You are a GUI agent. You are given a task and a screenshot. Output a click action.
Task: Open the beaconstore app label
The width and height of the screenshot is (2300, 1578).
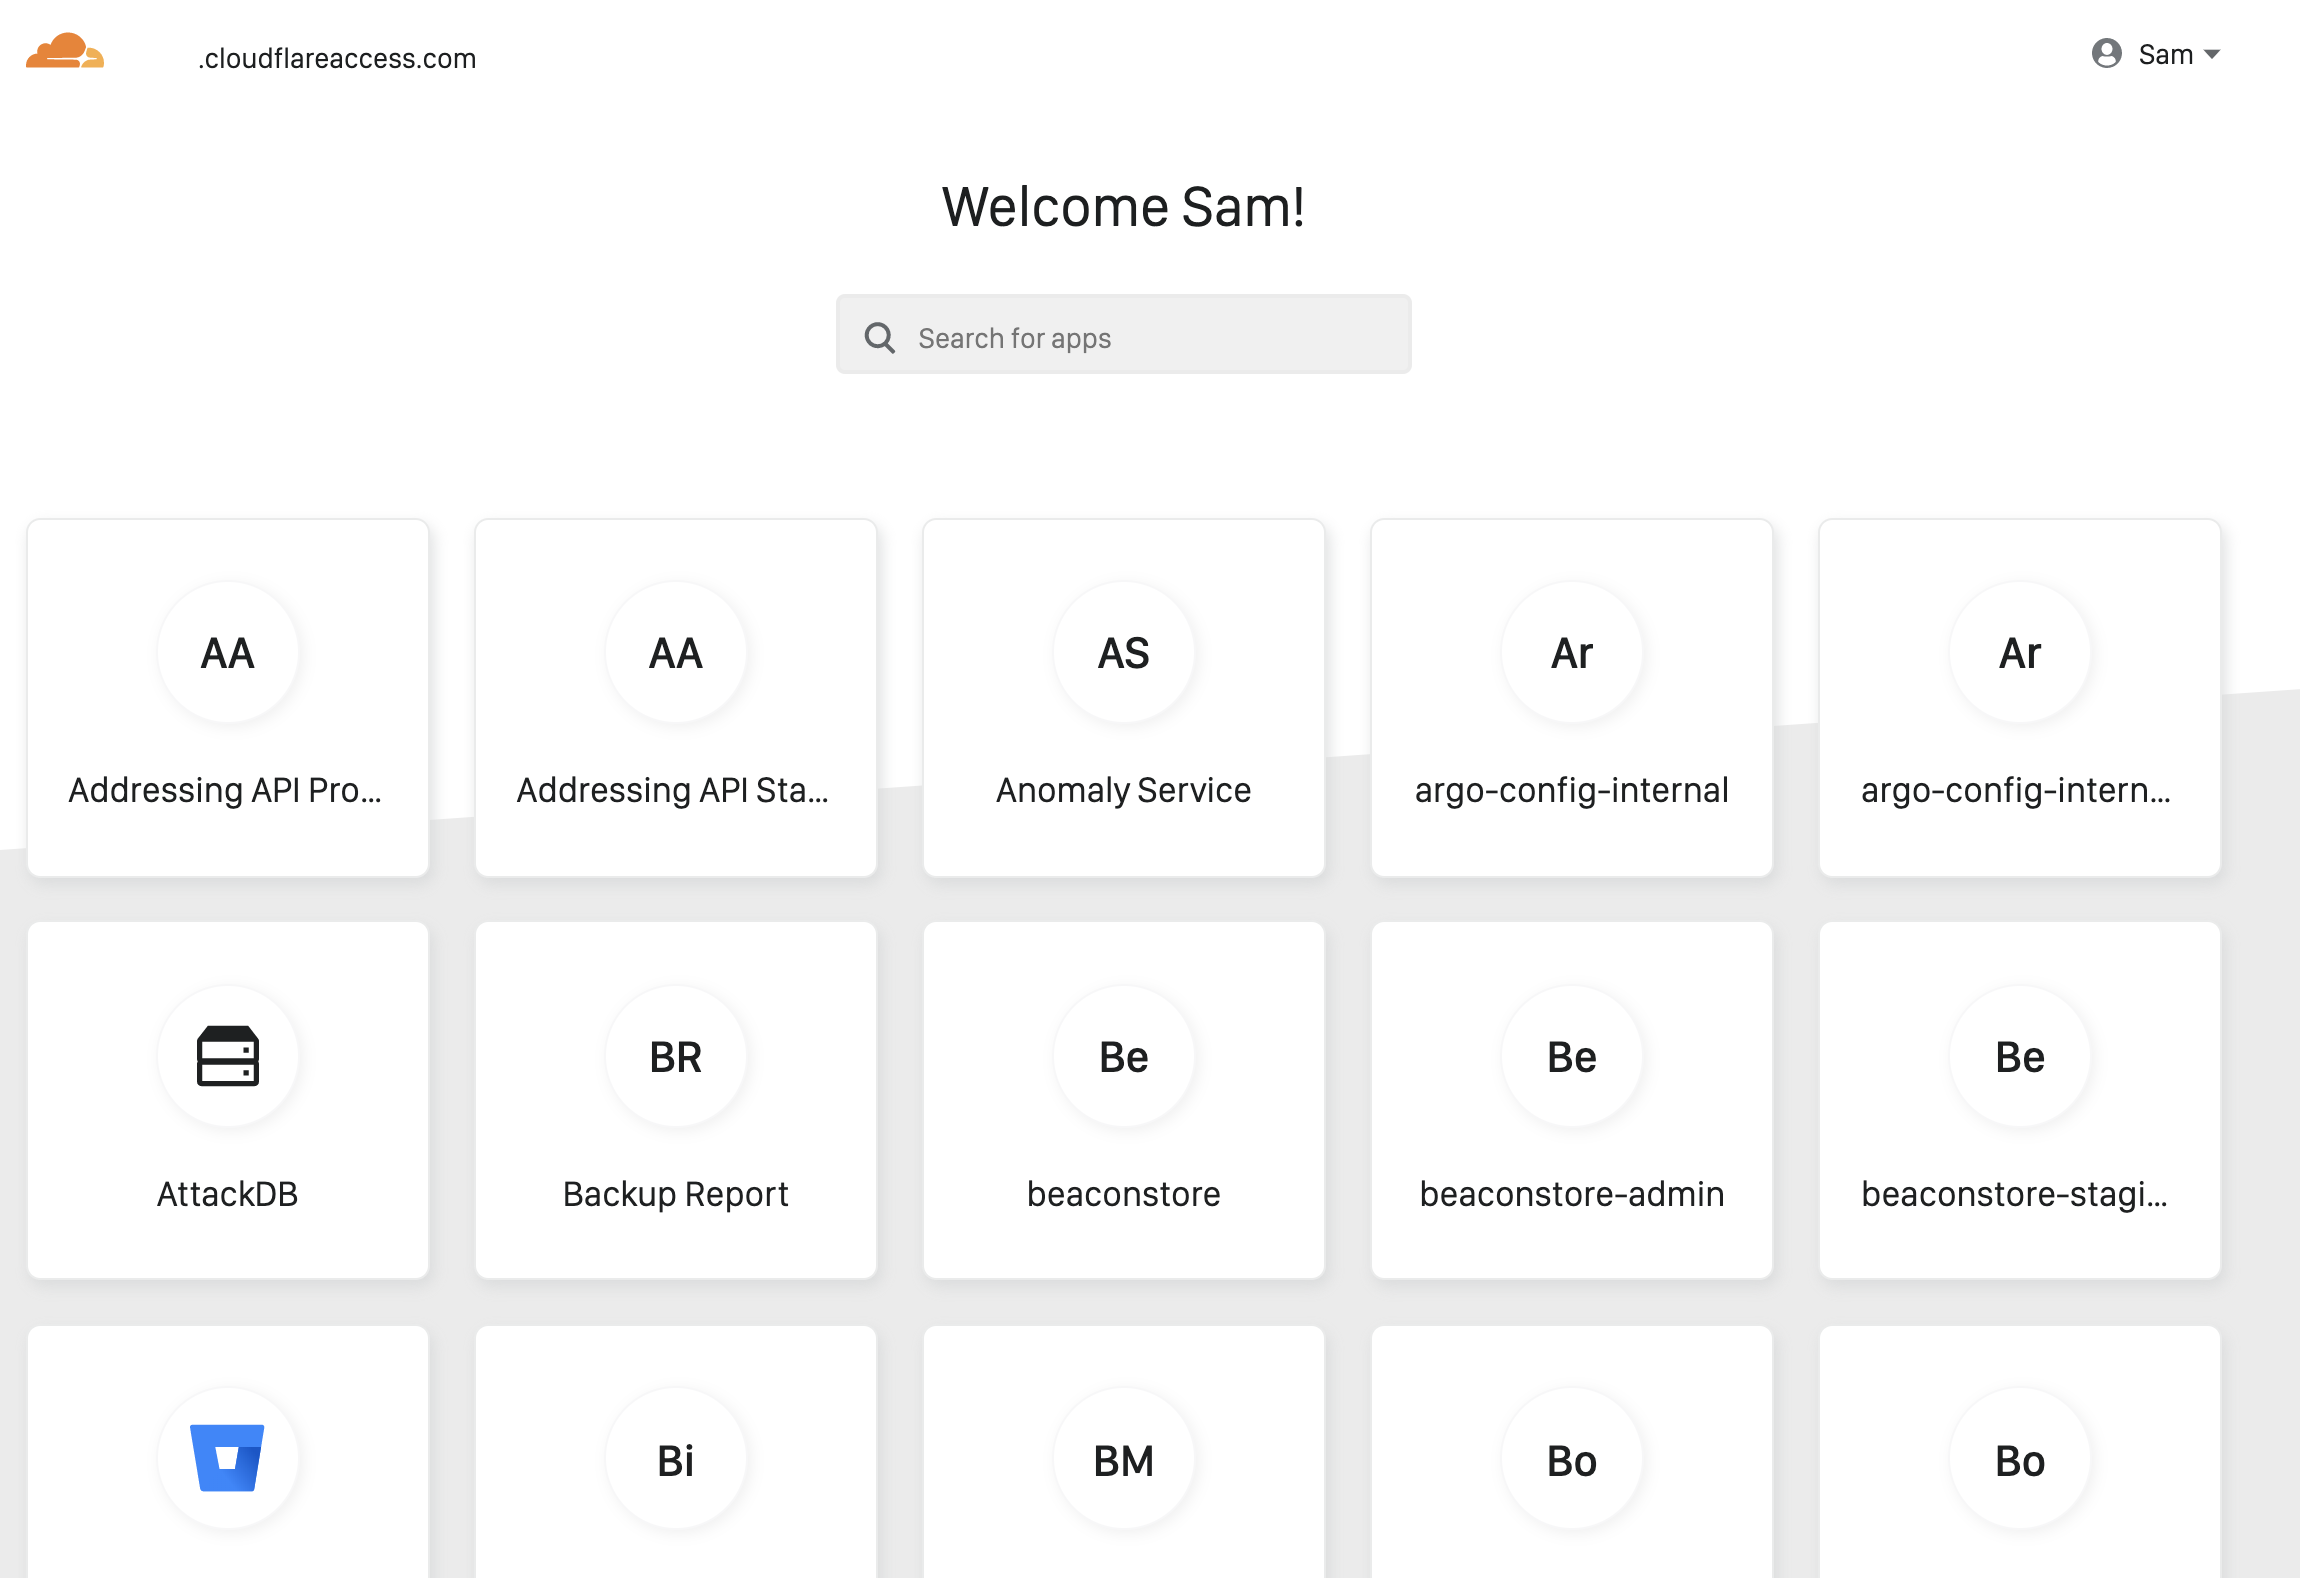click(1124, 1194)
